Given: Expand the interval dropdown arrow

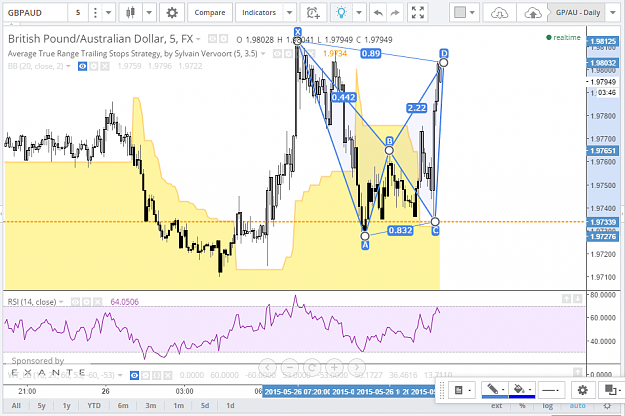Looking at the screenshot, I should [x=108, y=13].
